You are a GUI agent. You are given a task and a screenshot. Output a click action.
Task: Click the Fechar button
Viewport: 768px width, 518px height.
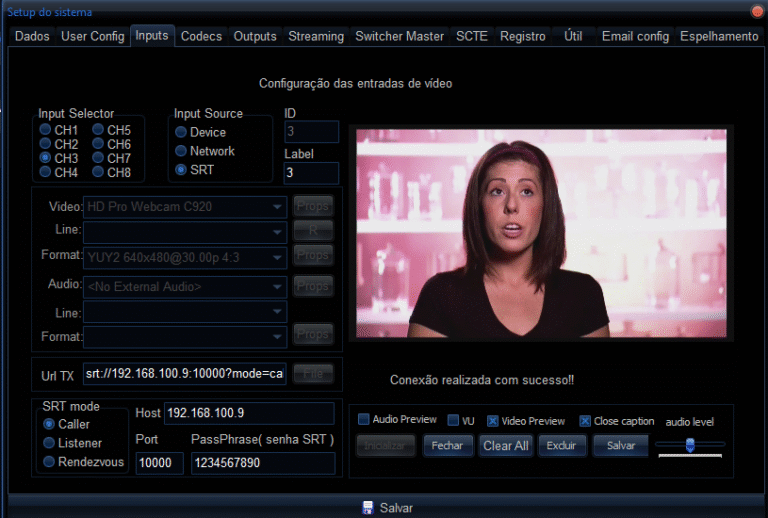[x=447, y=446]
